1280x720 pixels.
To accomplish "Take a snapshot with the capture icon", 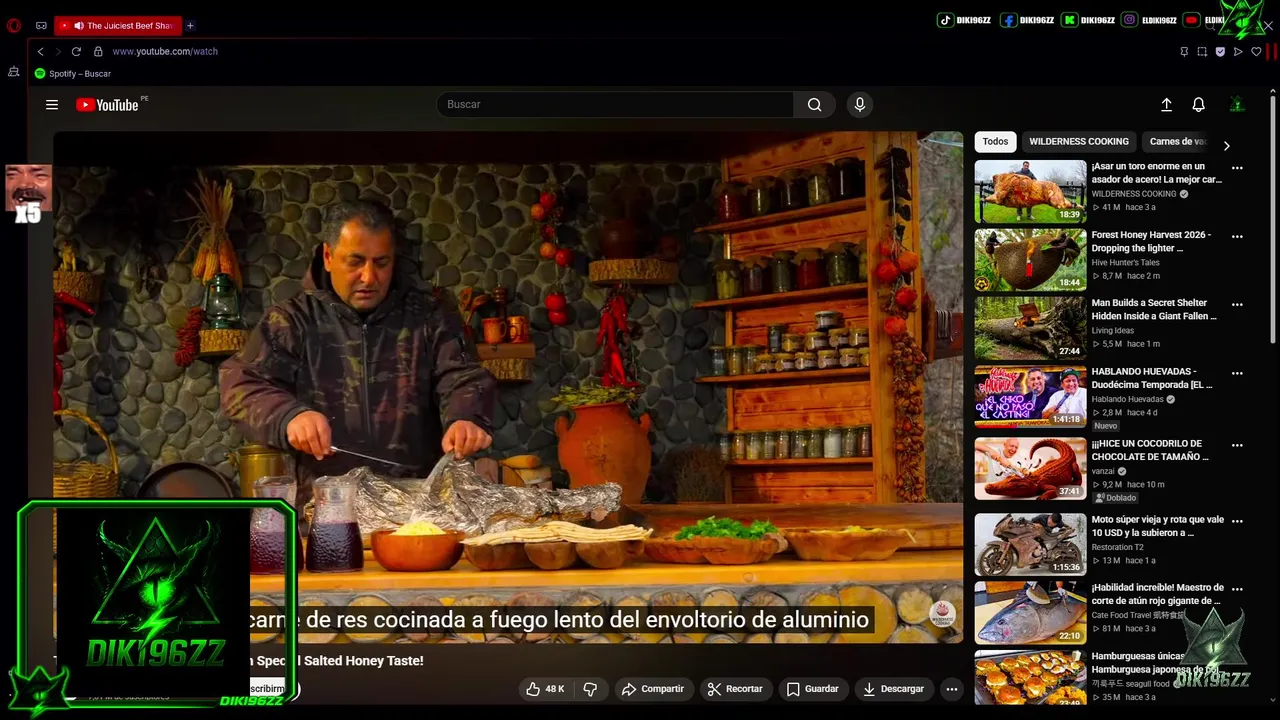I will coord(1202,51).
